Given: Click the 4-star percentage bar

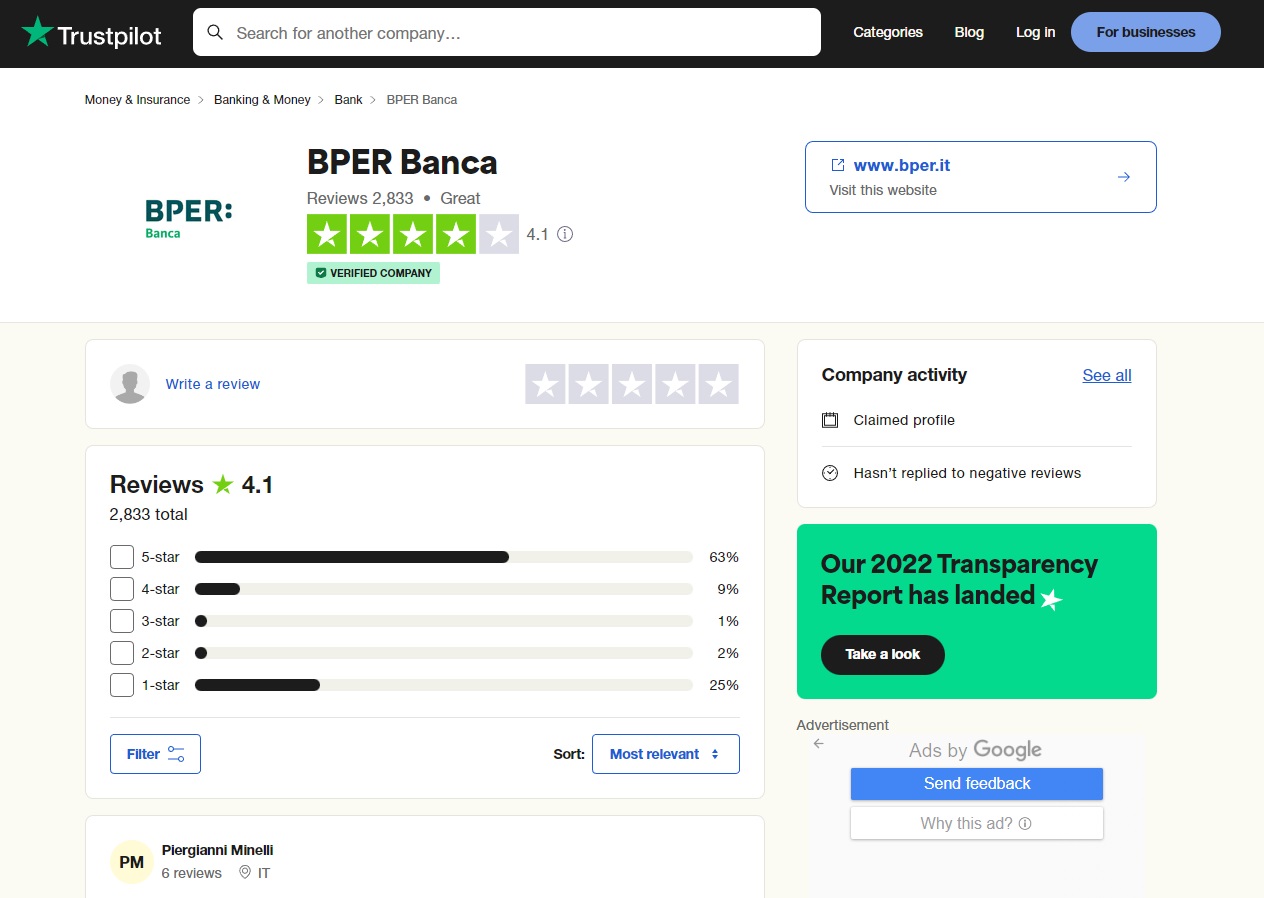Looking at the screenshot, I should coord(444,589).
